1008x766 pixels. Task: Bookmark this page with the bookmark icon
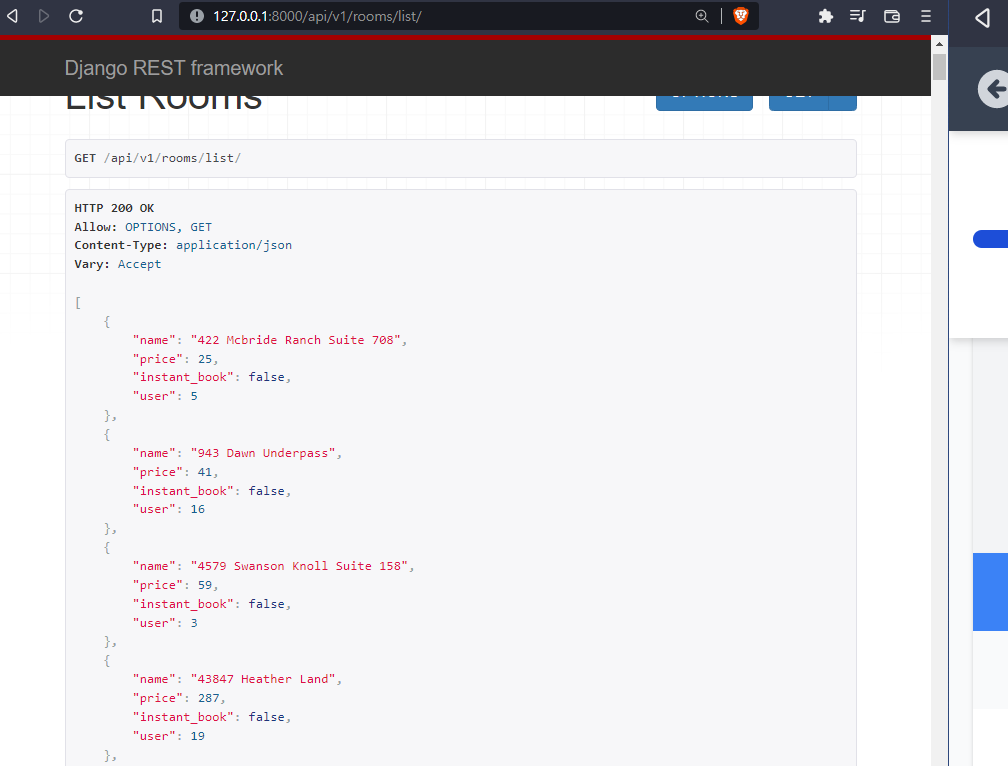click(157, 16)
